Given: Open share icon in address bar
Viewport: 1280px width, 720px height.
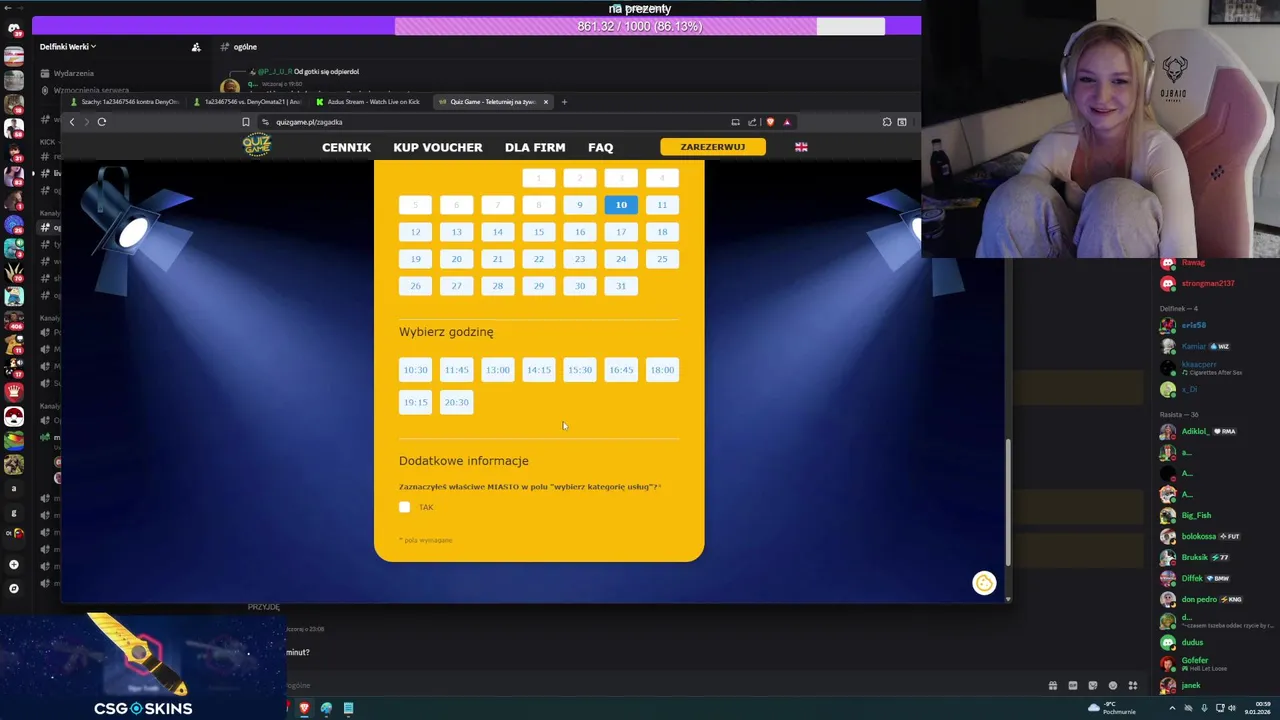Looking at the screenshot, I should (x=752, y=122).
